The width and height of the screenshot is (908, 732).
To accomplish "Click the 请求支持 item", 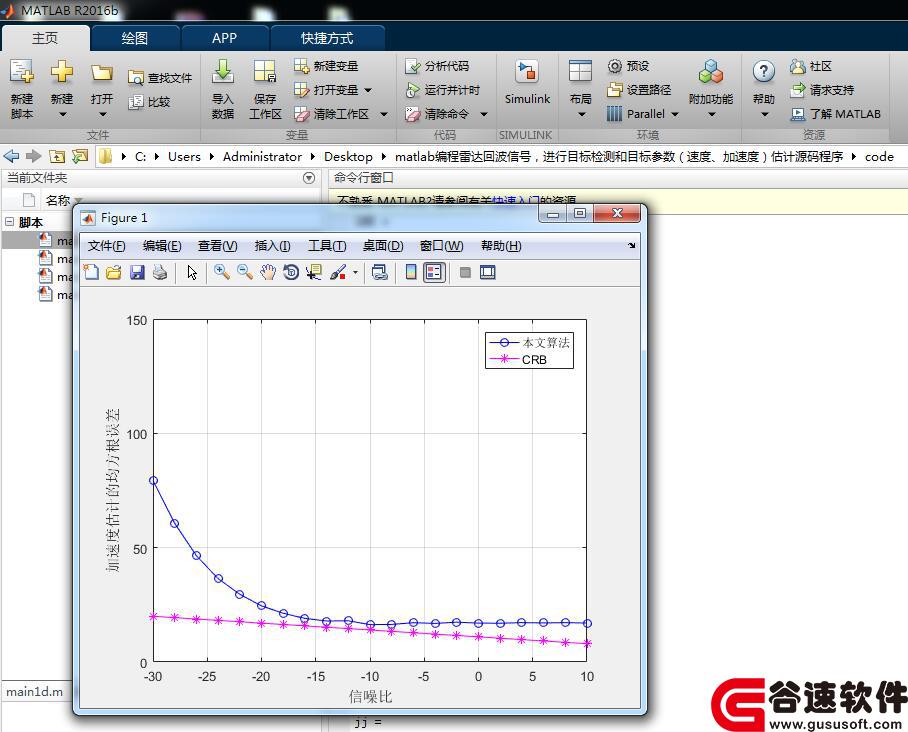I will (x=822, y=90).
